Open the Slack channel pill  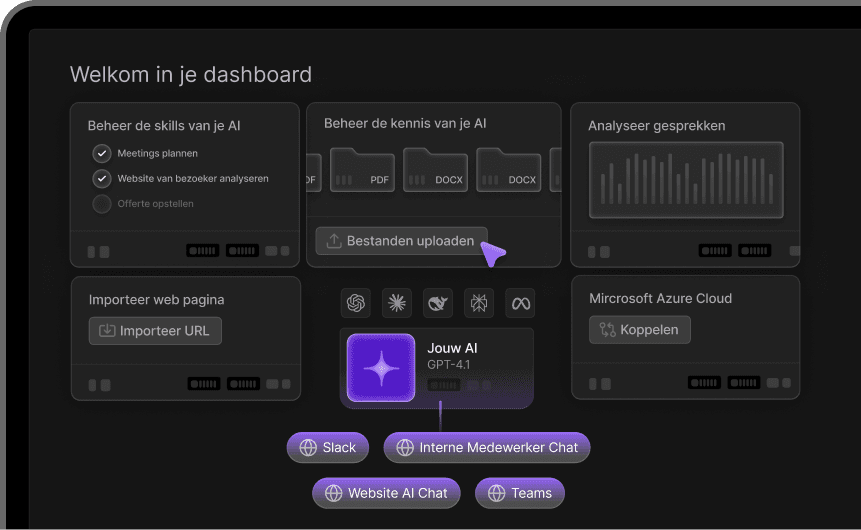(328, 448)
